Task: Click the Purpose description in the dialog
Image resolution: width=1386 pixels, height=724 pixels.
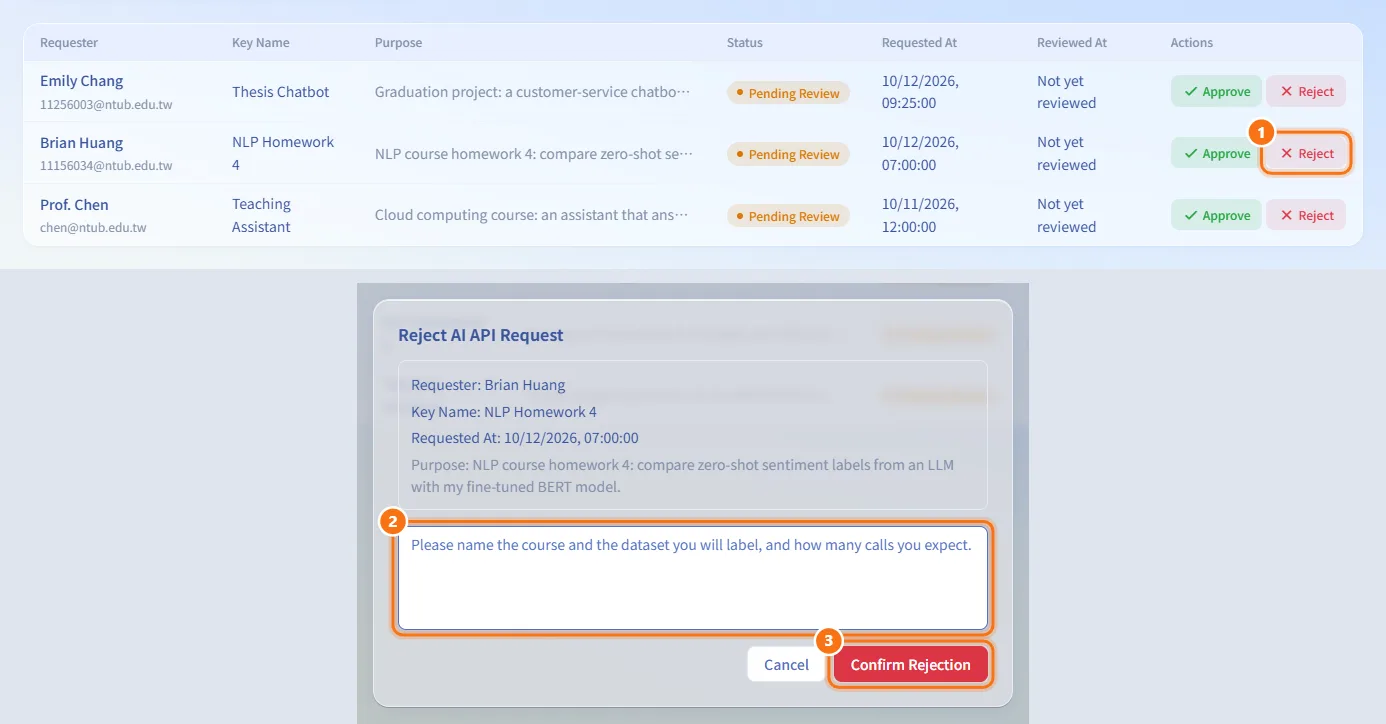Action: pos(683,476)
